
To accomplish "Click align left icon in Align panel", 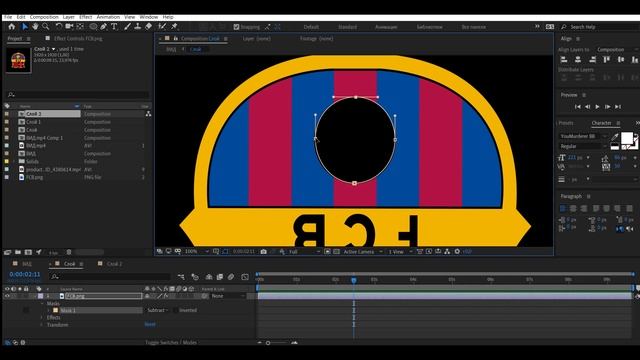I will (x=564, y=60).
